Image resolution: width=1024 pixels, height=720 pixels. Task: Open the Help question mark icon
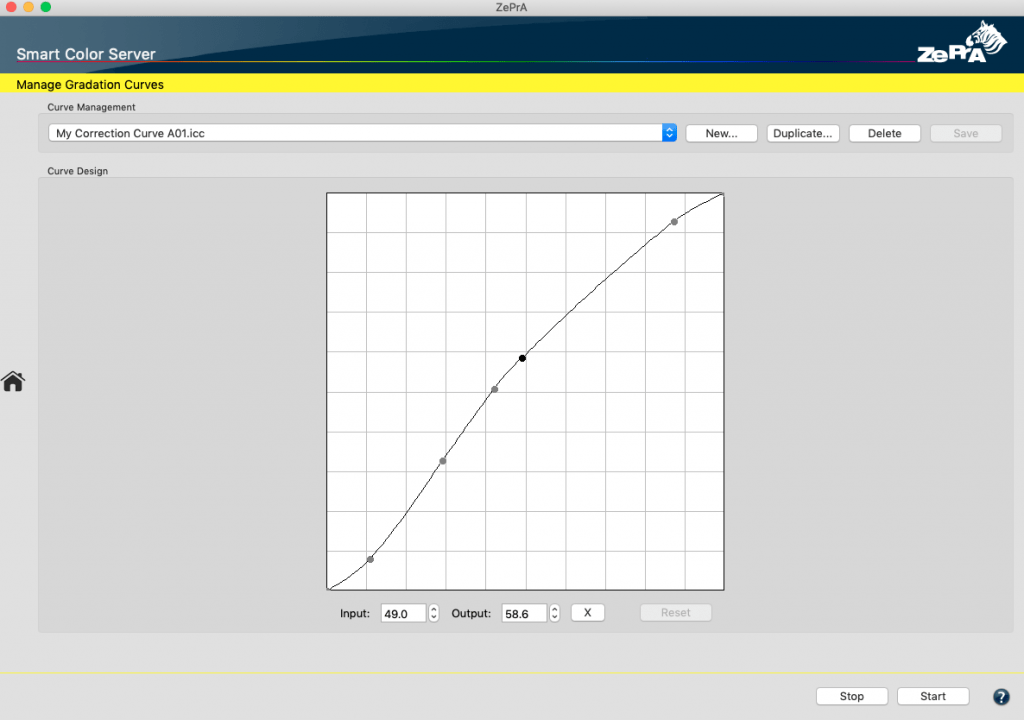pos(1002,696)
